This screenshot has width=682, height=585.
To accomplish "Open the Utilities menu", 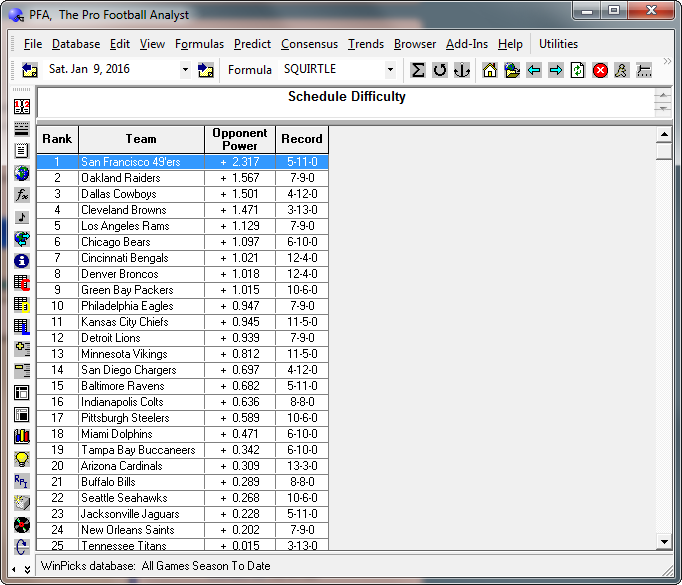I will click(x=558, y=44).
